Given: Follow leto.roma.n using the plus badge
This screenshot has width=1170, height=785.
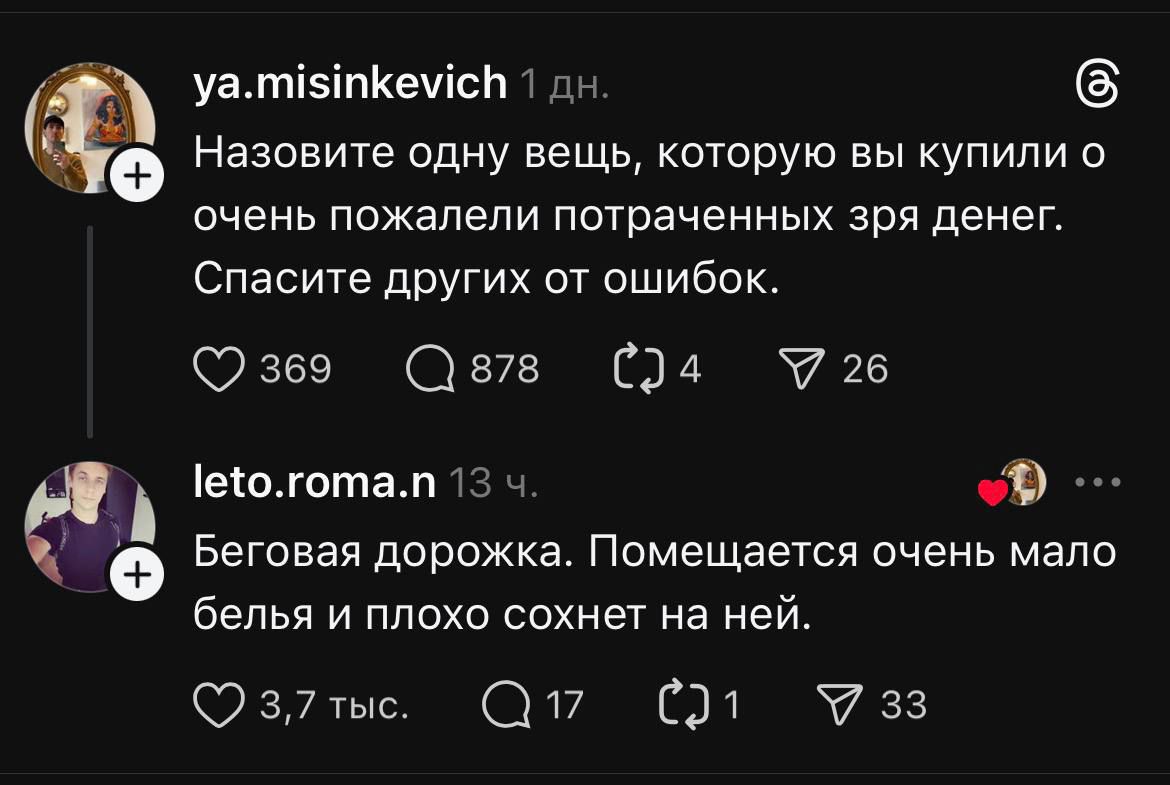Looking at the screenshot, I should pos(139,573).
